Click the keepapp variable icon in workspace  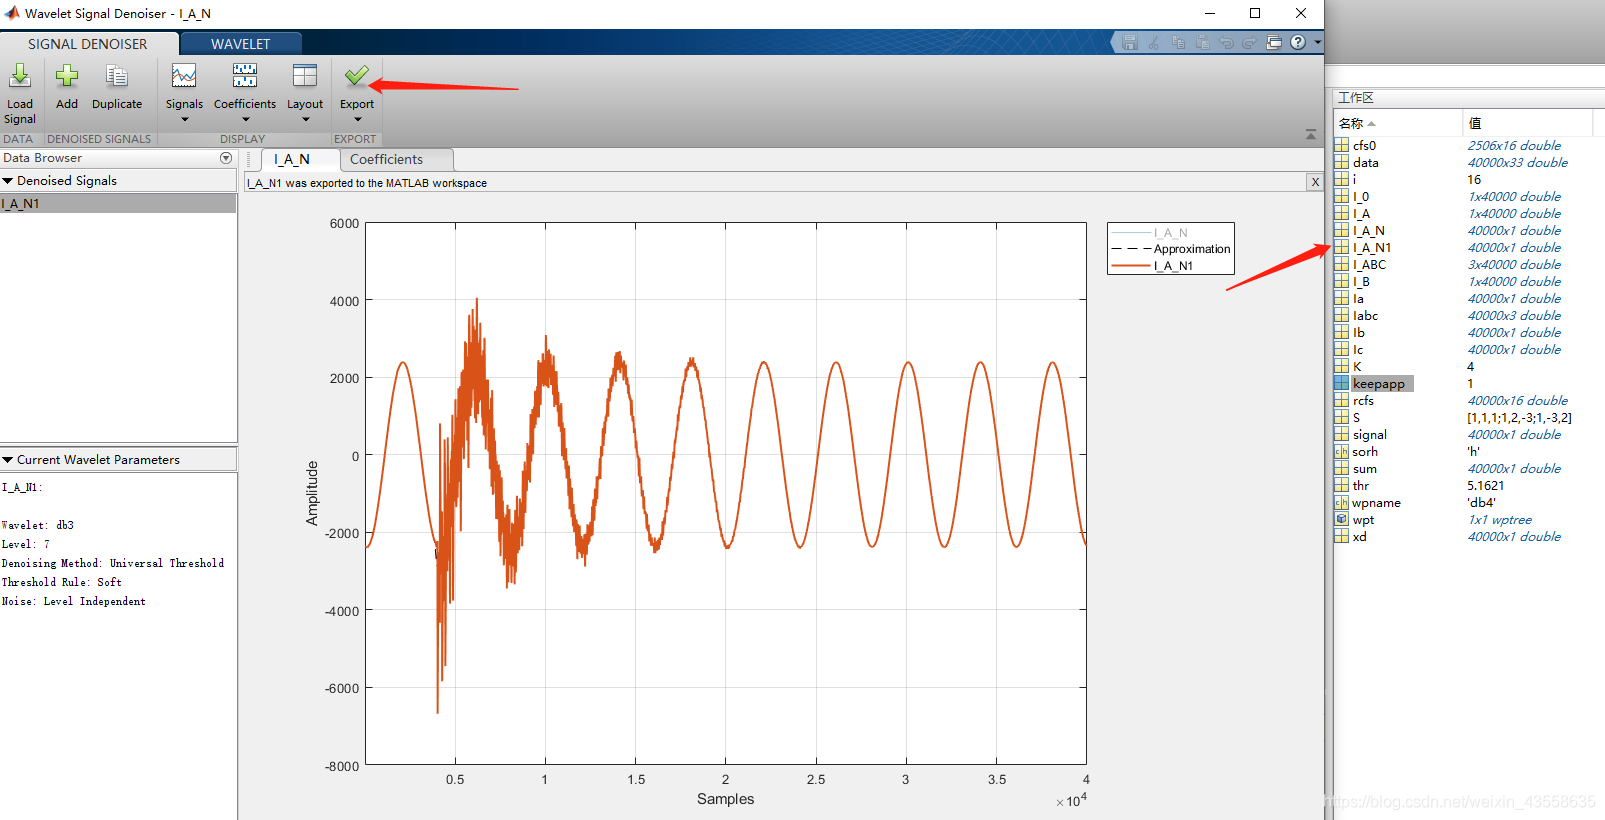click(1341, 384)
